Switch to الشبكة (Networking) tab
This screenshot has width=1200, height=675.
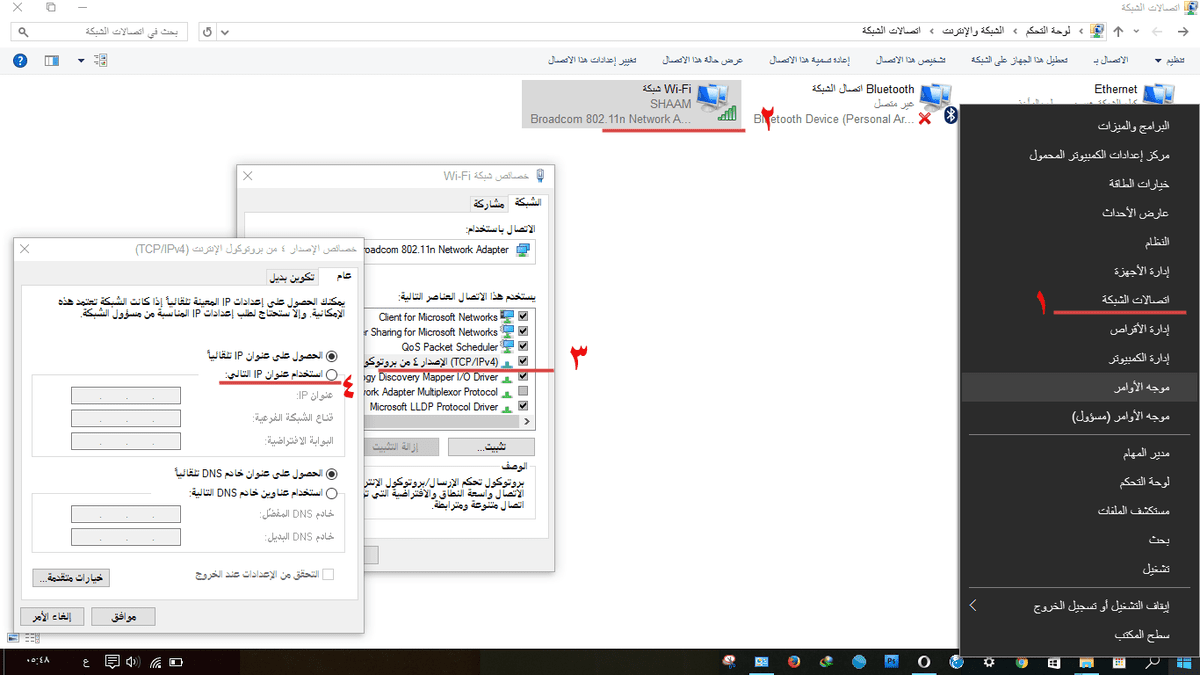click(527, 202)
